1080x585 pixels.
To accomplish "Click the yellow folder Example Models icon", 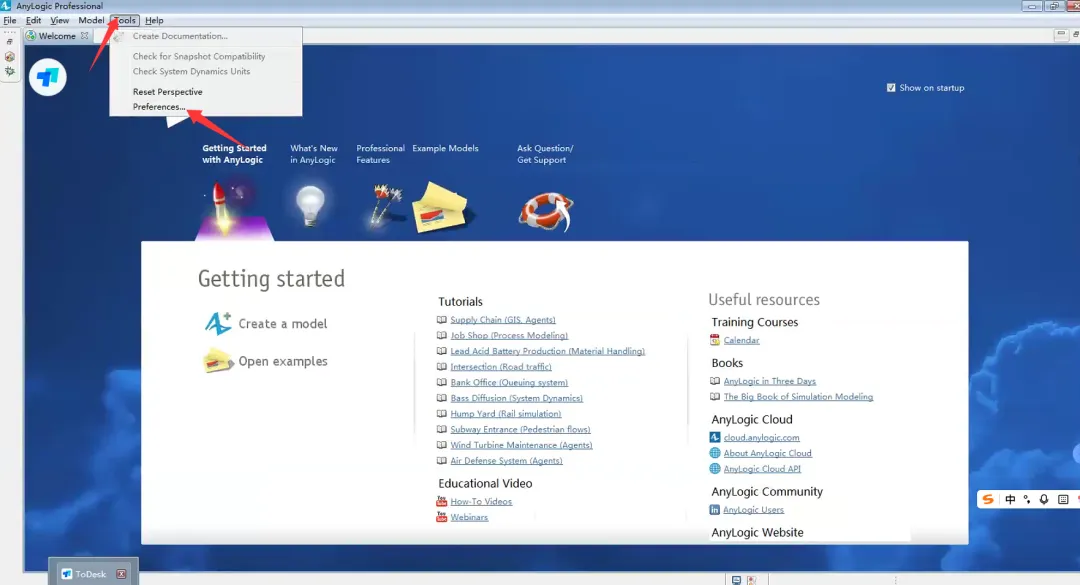I will click(x=440, y=207).
